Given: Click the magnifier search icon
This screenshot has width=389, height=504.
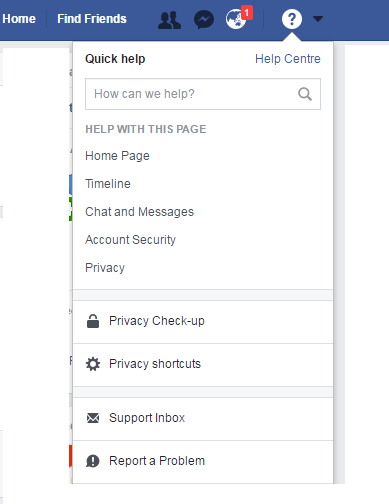Looking at the screenshot, I should click(x=305, y=94).
